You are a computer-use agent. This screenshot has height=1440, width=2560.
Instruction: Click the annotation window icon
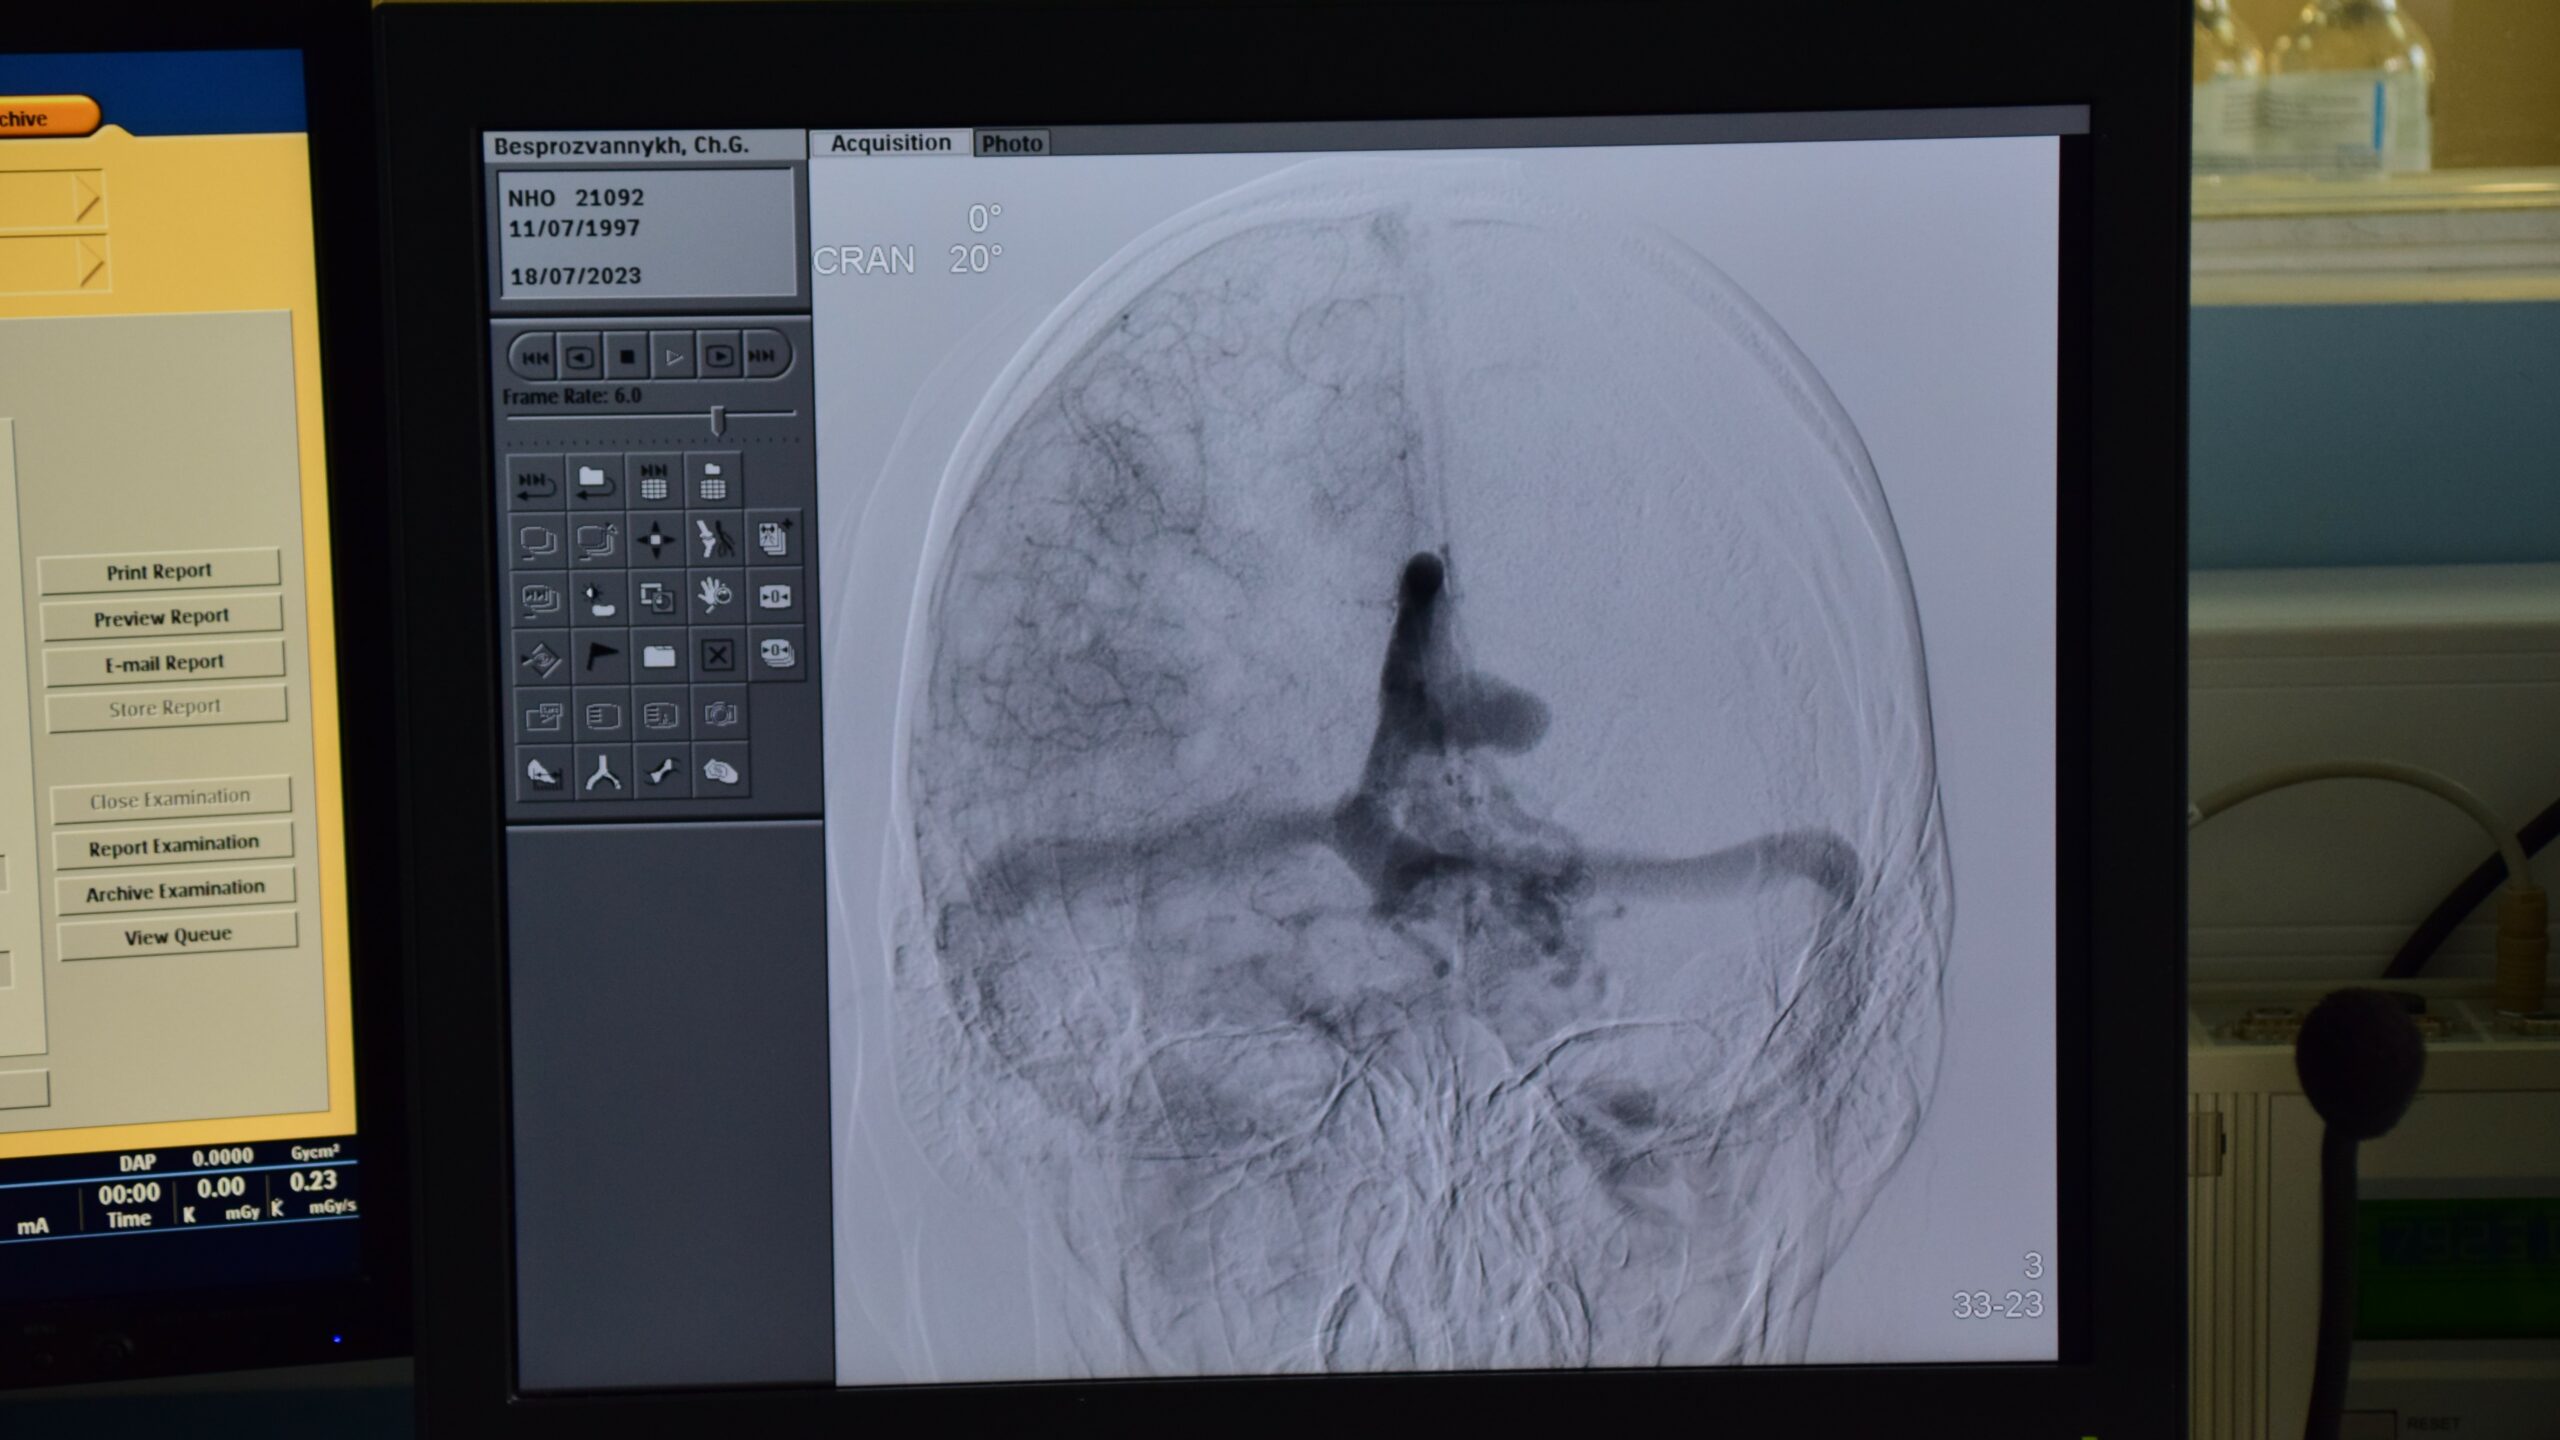tap(545, 716)
